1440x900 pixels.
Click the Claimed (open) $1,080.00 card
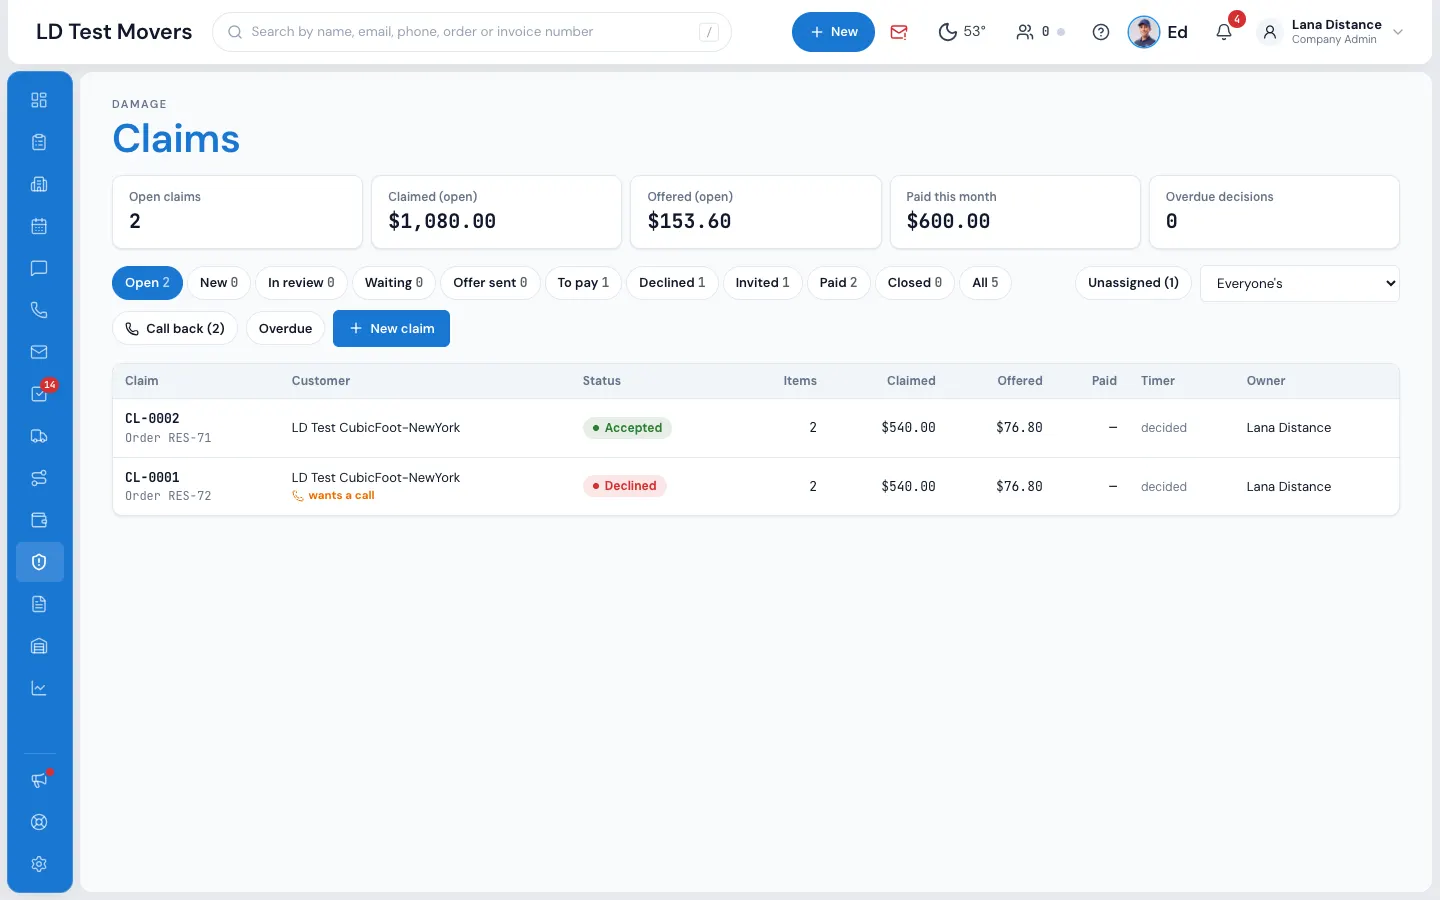click(x=496, y=212)
